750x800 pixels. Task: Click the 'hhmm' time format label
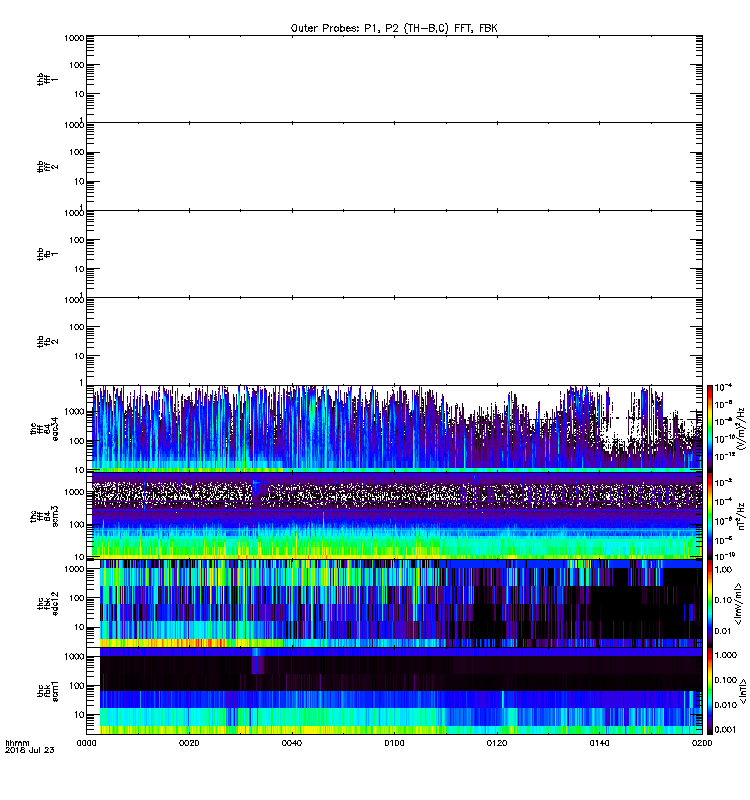point(17,743)
